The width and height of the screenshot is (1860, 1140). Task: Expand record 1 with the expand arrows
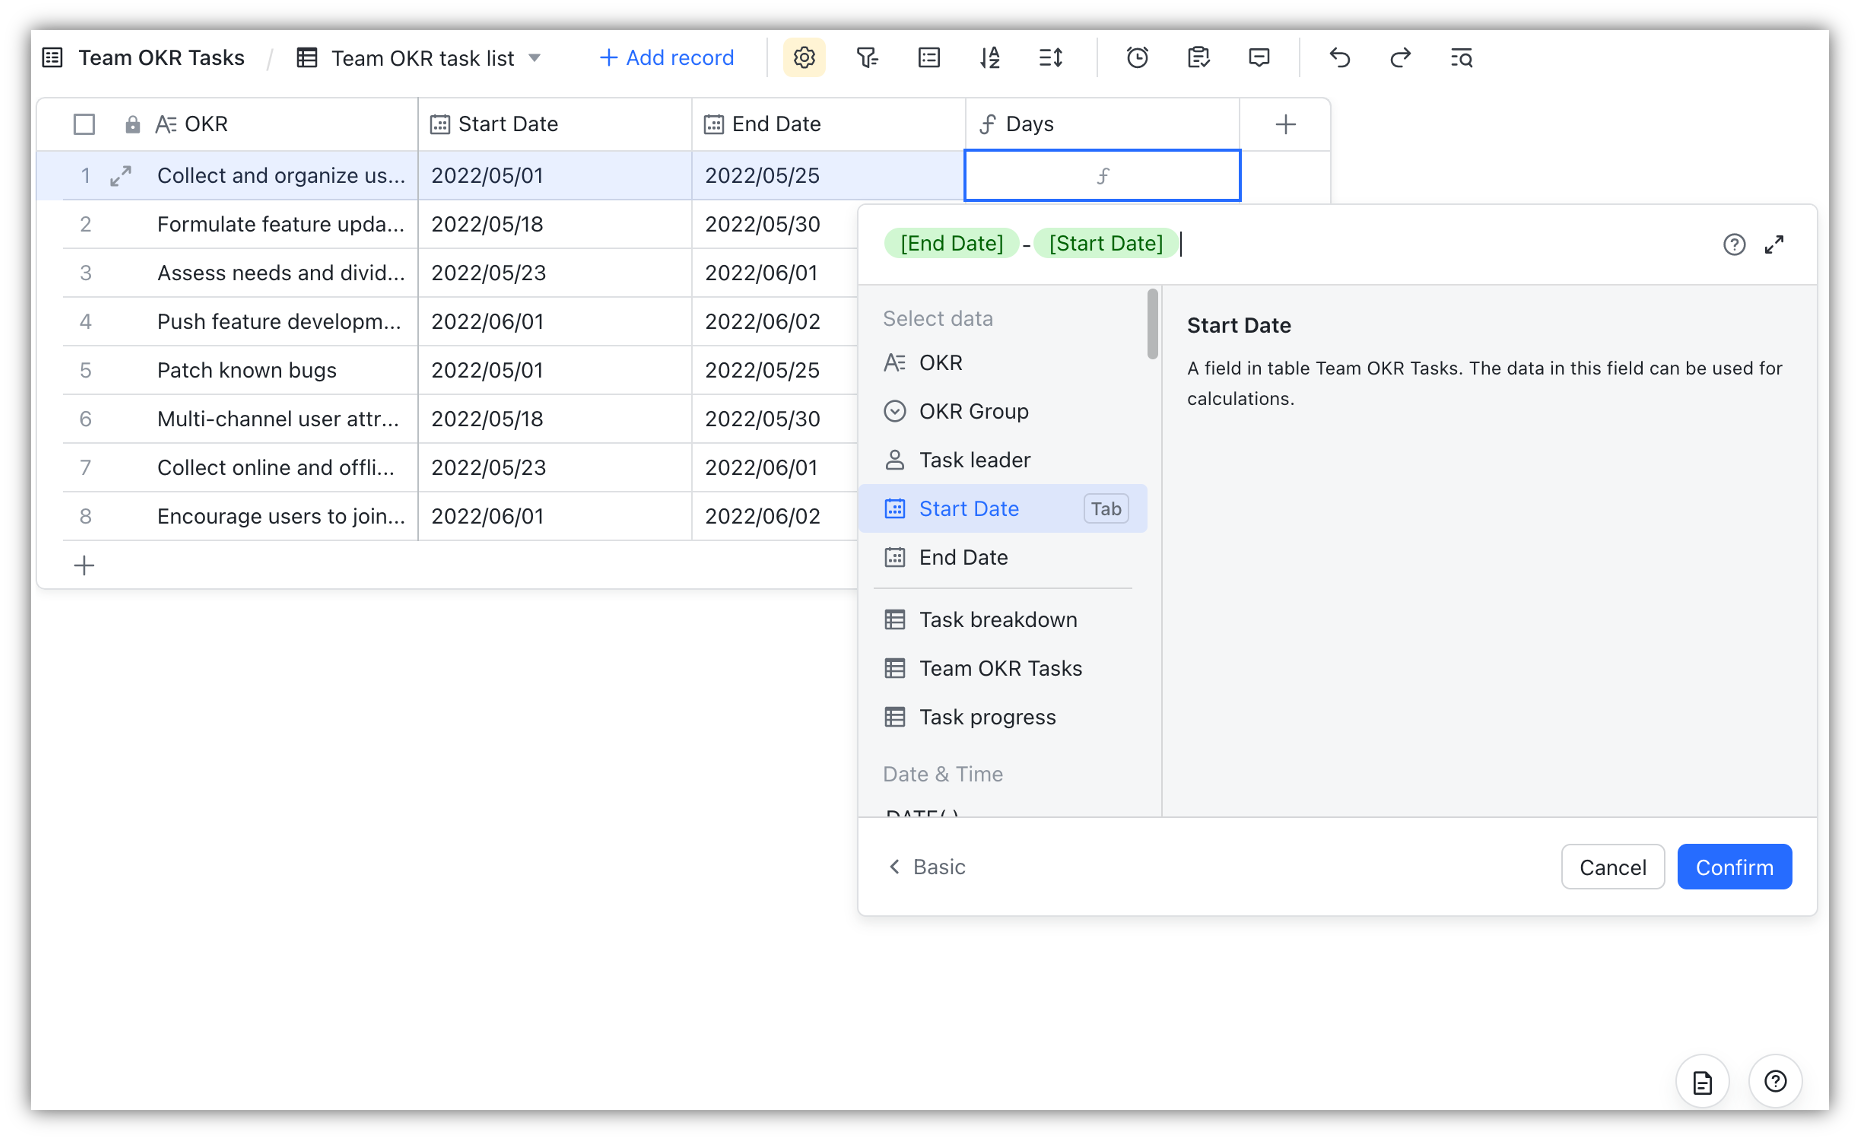(x=121, y=176)
